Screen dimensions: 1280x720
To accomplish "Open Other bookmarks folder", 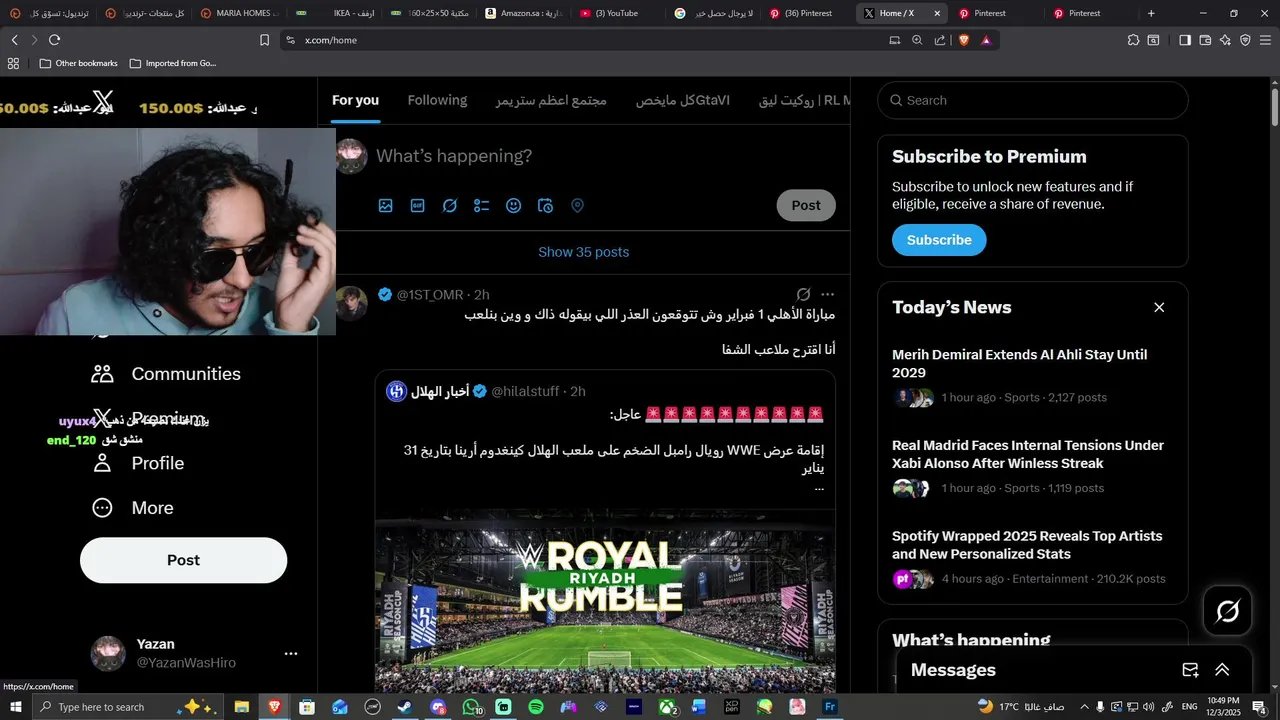I will pos(78,63).
